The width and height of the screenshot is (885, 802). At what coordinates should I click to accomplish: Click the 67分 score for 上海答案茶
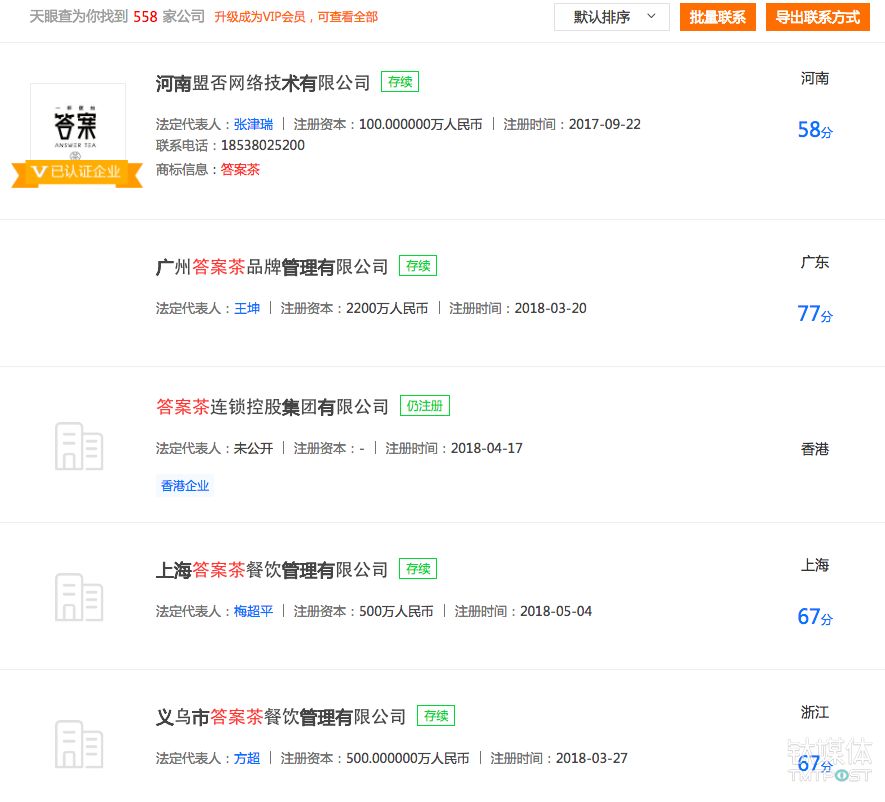pyautogui.click(x=814, y=616)
